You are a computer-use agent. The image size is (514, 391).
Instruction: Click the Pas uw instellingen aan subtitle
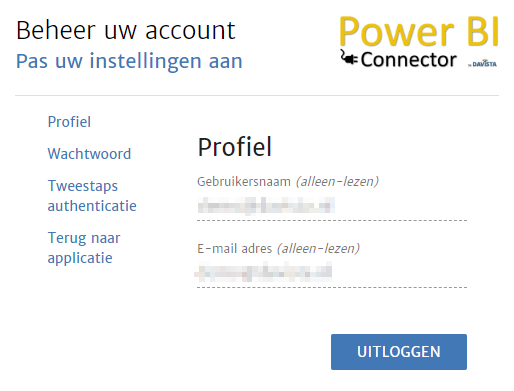[x=129, y=61]
